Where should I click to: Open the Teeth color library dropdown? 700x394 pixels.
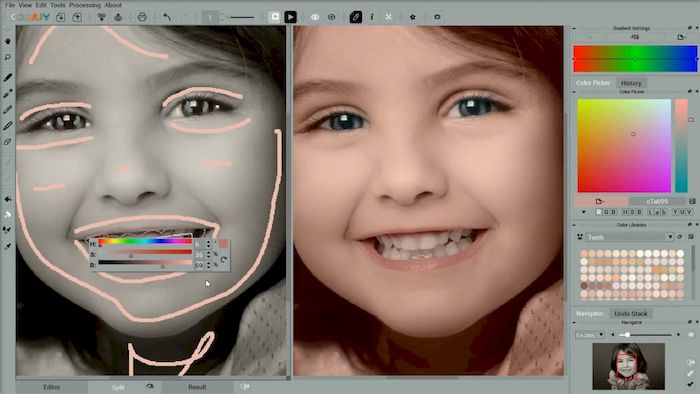tap(629, 237)
